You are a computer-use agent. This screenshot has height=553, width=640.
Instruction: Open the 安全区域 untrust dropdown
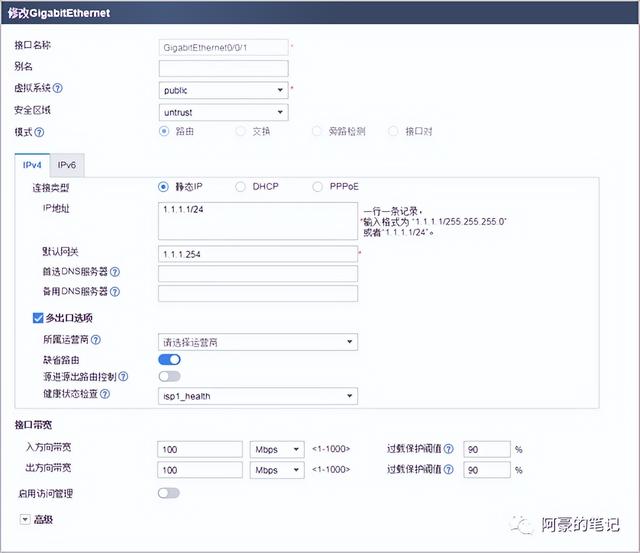pos(223,112)
